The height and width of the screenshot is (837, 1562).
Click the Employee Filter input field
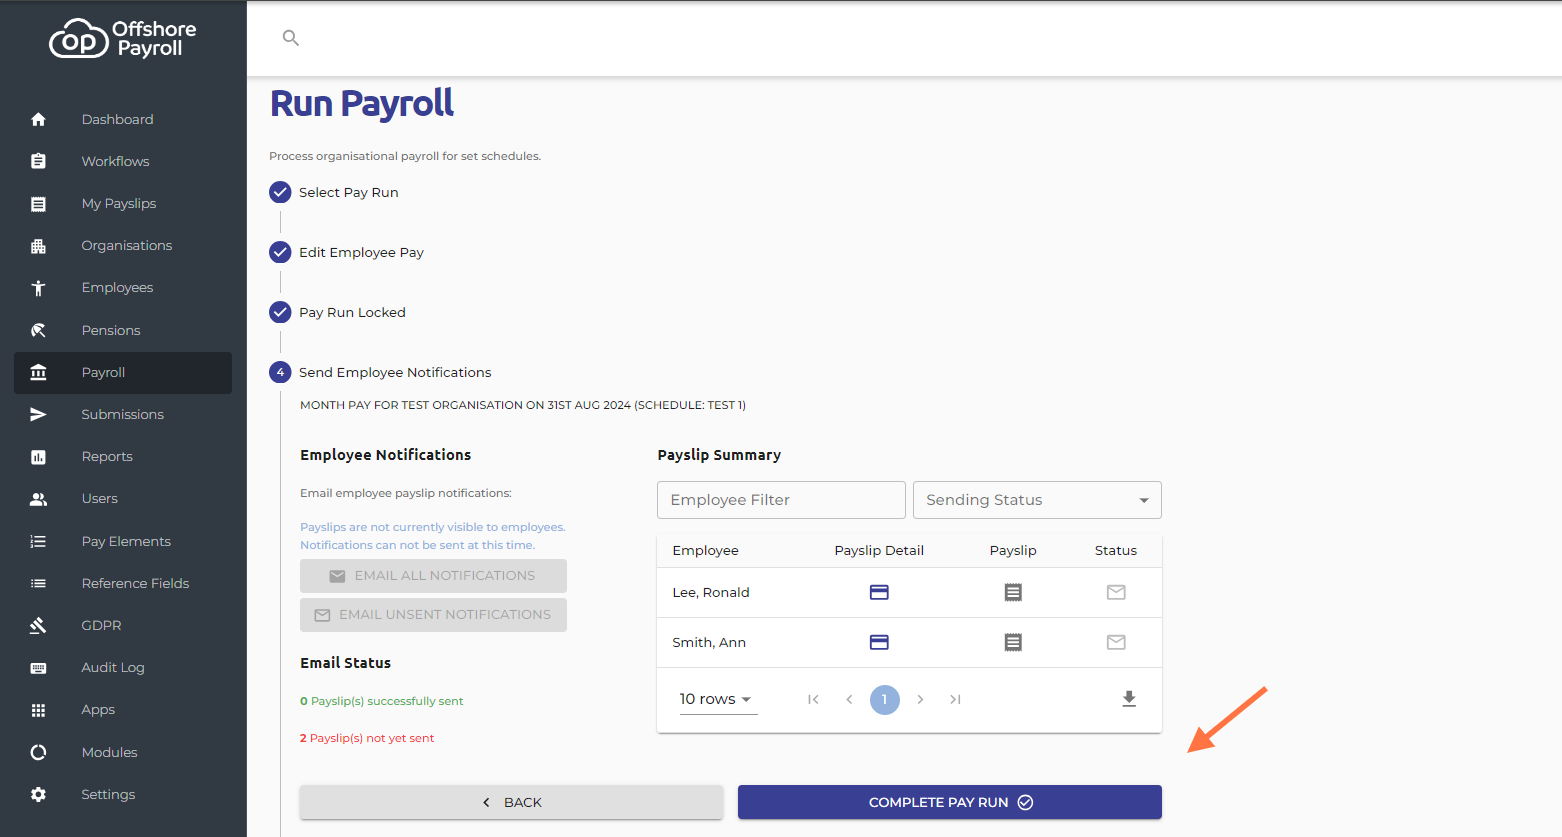(x=781, y=500)
